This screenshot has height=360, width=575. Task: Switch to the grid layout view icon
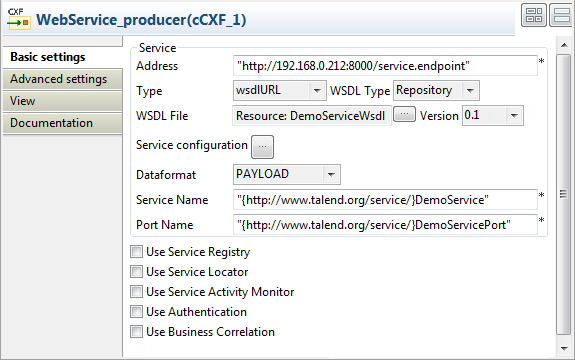(534, 15)
